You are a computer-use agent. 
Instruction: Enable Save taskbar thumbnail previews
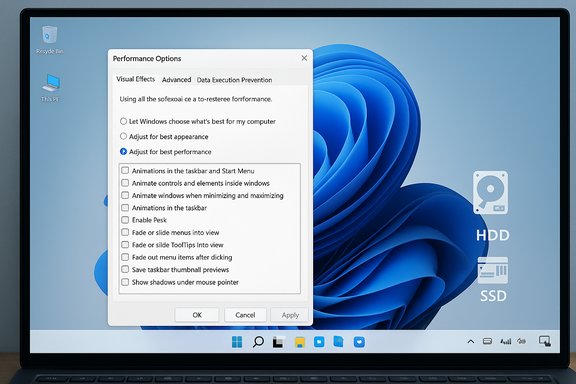[x=125, y=269]
